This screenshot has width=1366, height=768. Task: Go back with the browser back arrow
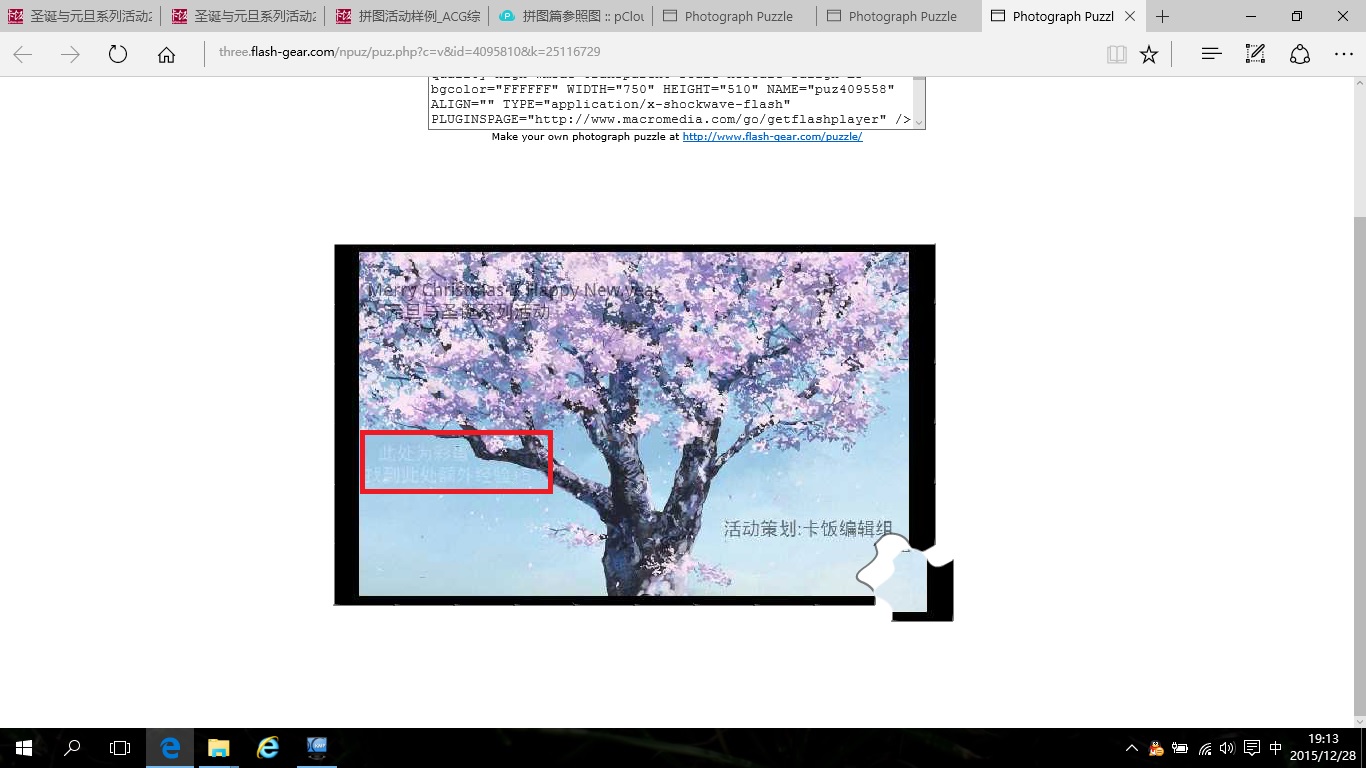[x=22, y=55]
